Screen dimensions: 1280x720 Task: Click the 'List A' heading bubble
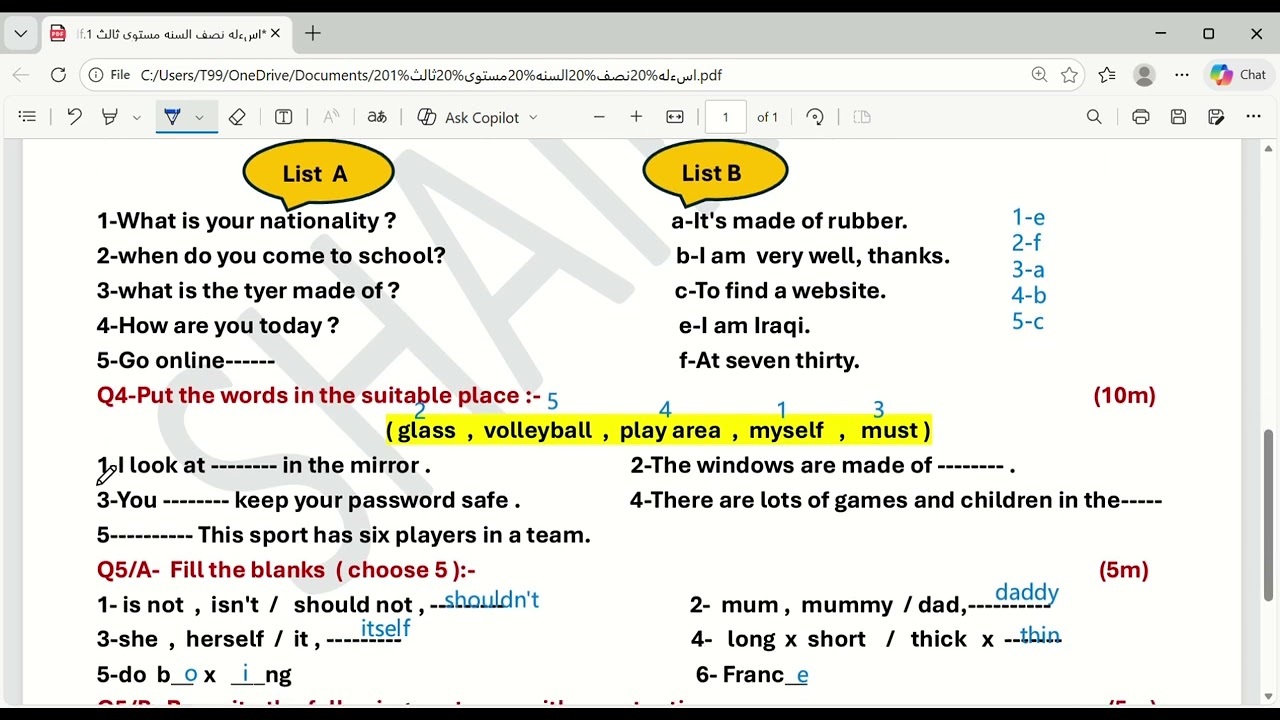[318, 173]
